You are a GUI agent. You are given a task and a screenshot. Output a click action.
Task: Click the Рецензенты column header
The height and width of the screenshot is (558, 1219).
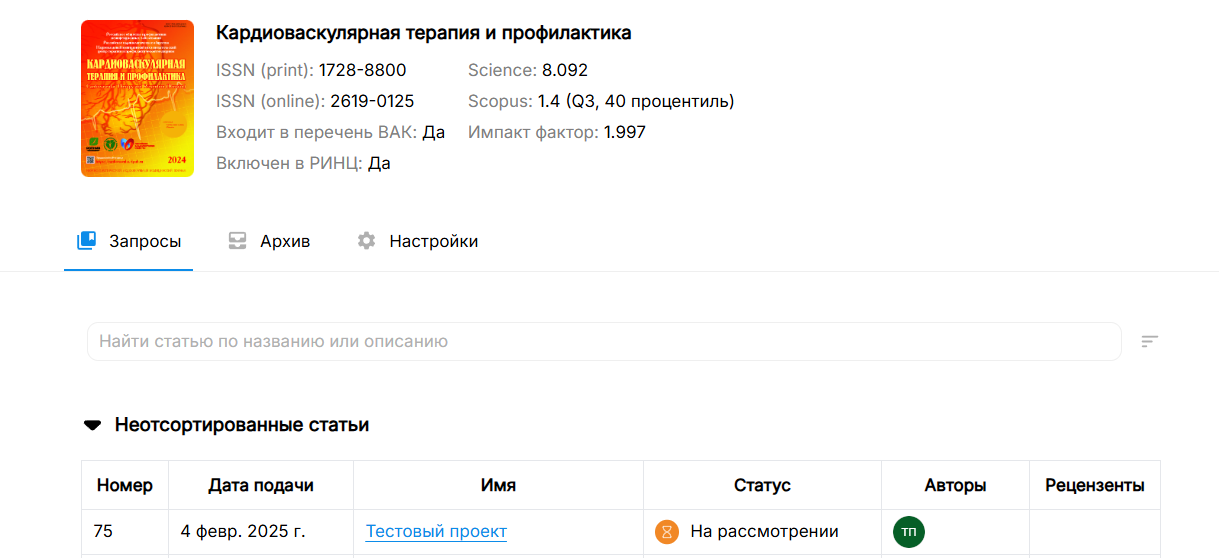[1095, 485]
